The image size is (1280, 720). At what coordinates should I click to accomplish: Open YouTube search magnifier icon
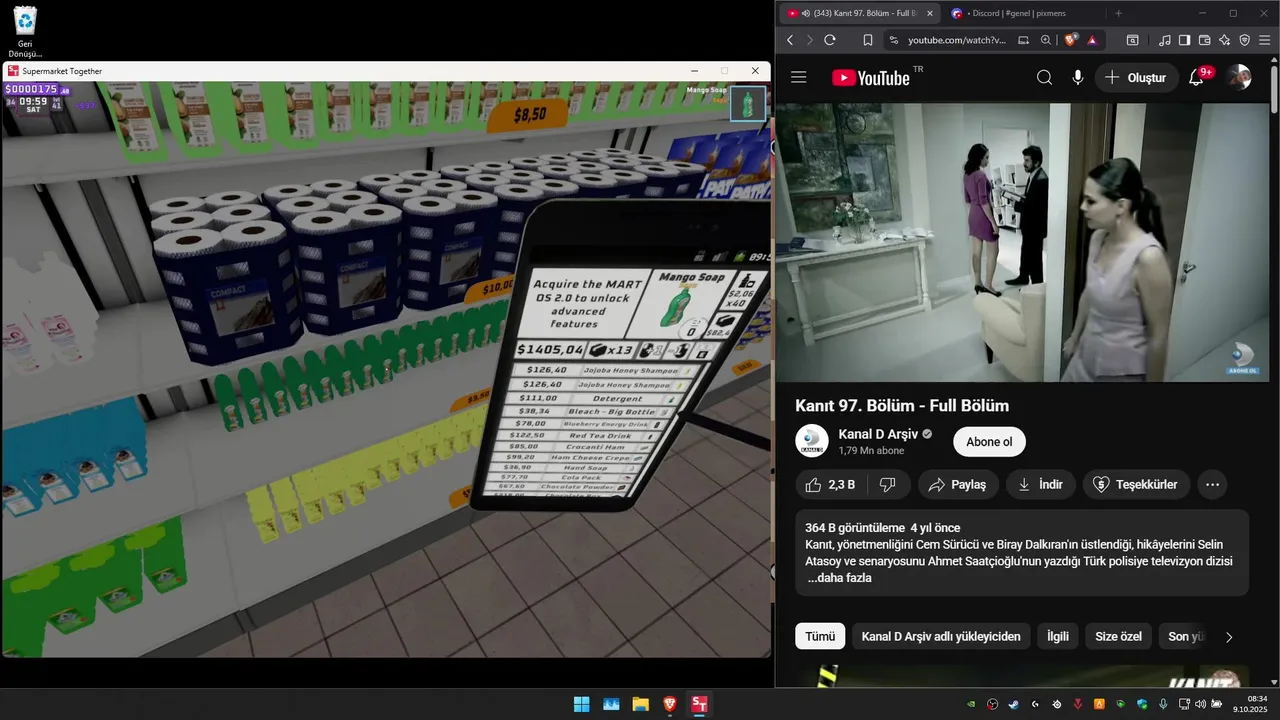pyautogui.click(x=1044, y=78)
